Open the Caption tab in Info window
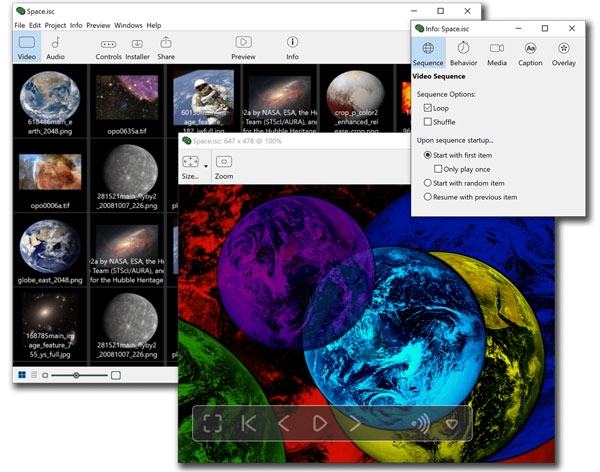This screenshot has width=600, height=472. (x=530, y=54)
